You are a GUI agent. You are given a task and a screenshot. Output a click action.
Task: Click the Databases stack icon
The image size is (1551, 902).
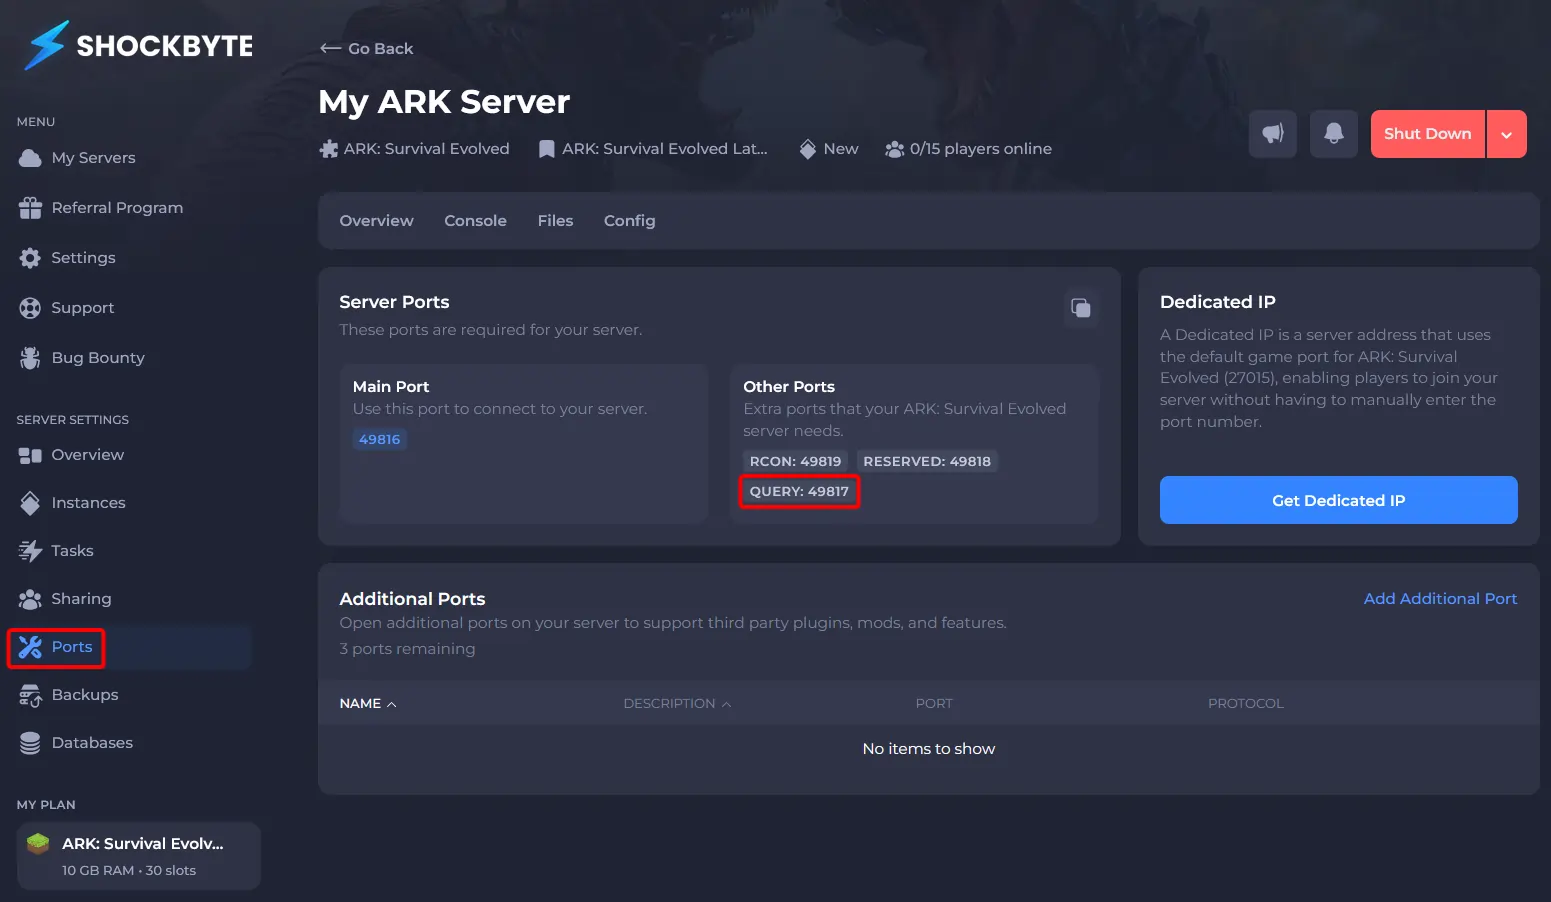pos(30,743)
